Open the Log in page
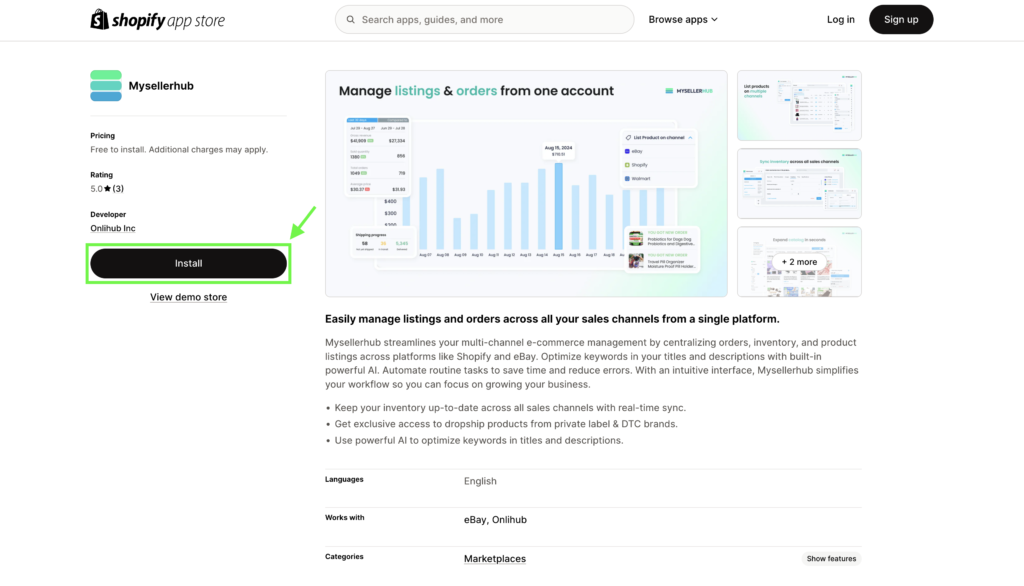 click(840, 20)
